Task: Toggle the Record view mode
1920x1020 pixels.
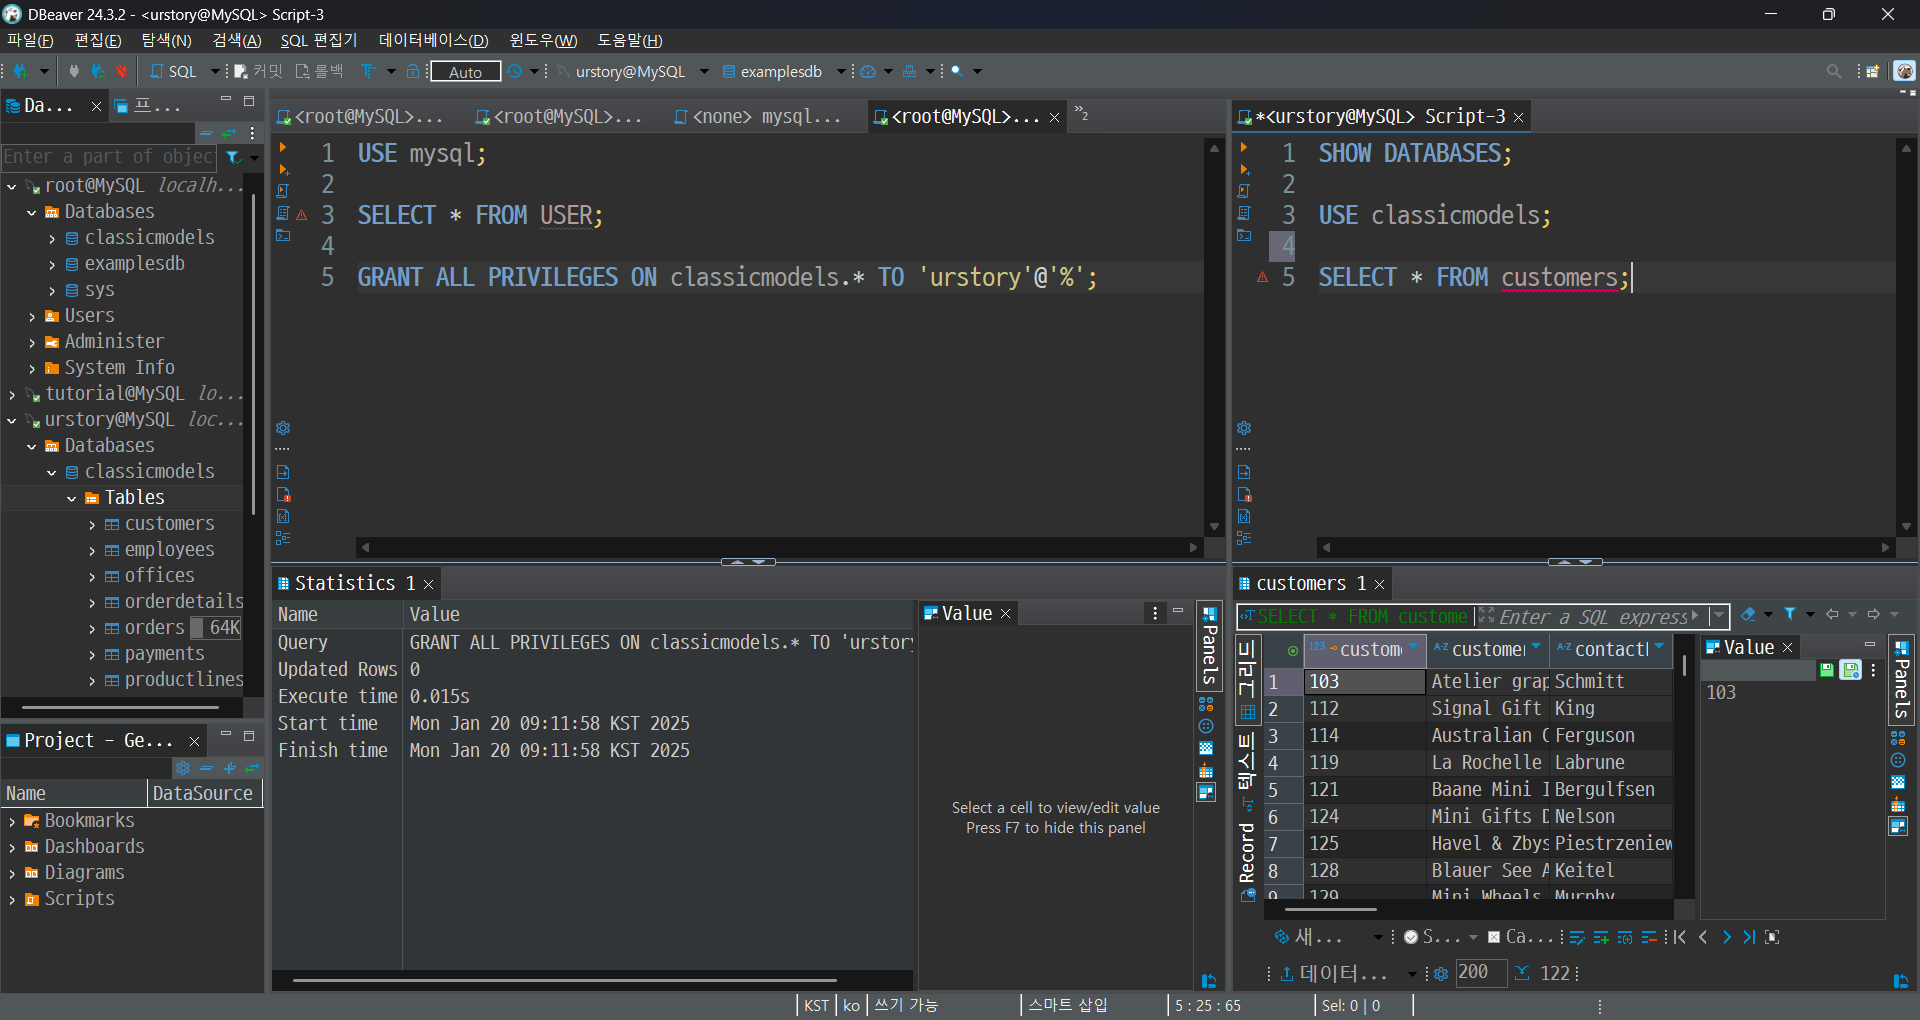Action: pyautogui.click(x=1247, y=861)
